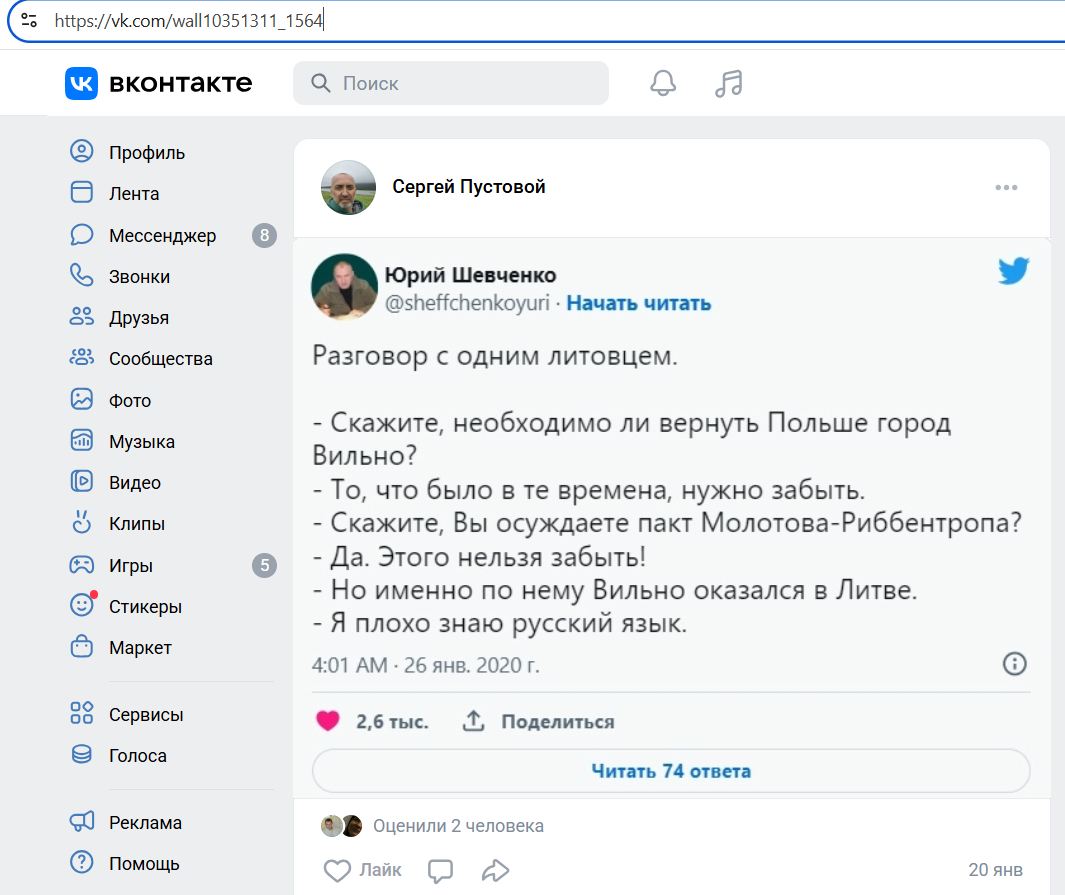The image size is (1065, 895).
Task: Open the Мессенджер section in sidebar
Action: [x=160, y=235]
